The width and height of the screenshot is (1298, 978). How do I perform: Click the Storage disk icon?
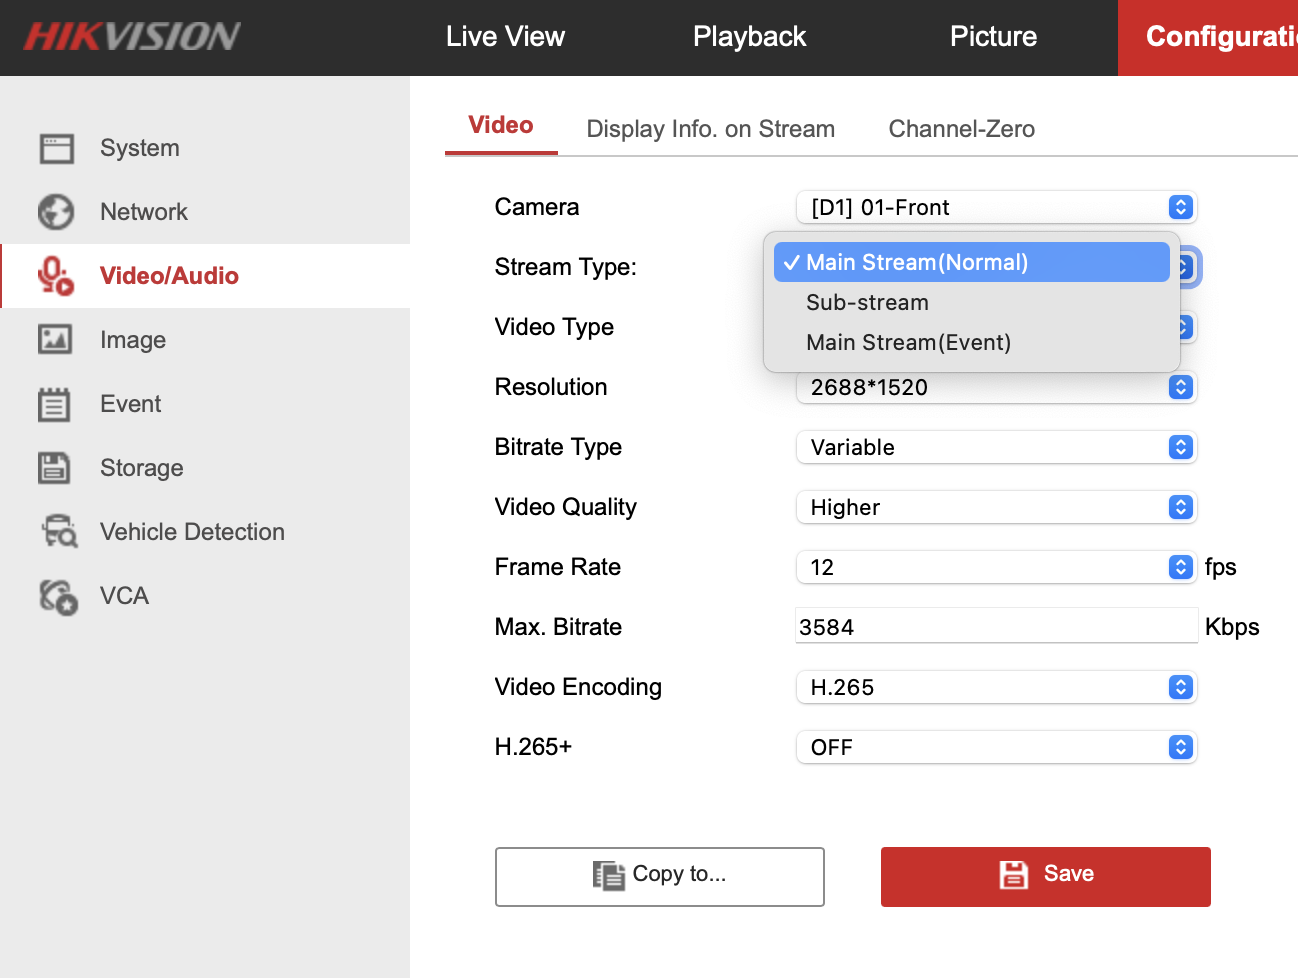point(57,467)
